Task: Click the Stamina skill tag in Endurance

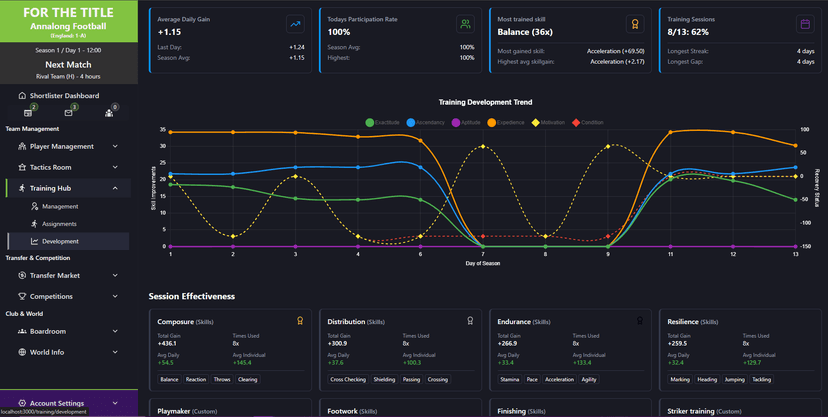Action: (509, 380)
